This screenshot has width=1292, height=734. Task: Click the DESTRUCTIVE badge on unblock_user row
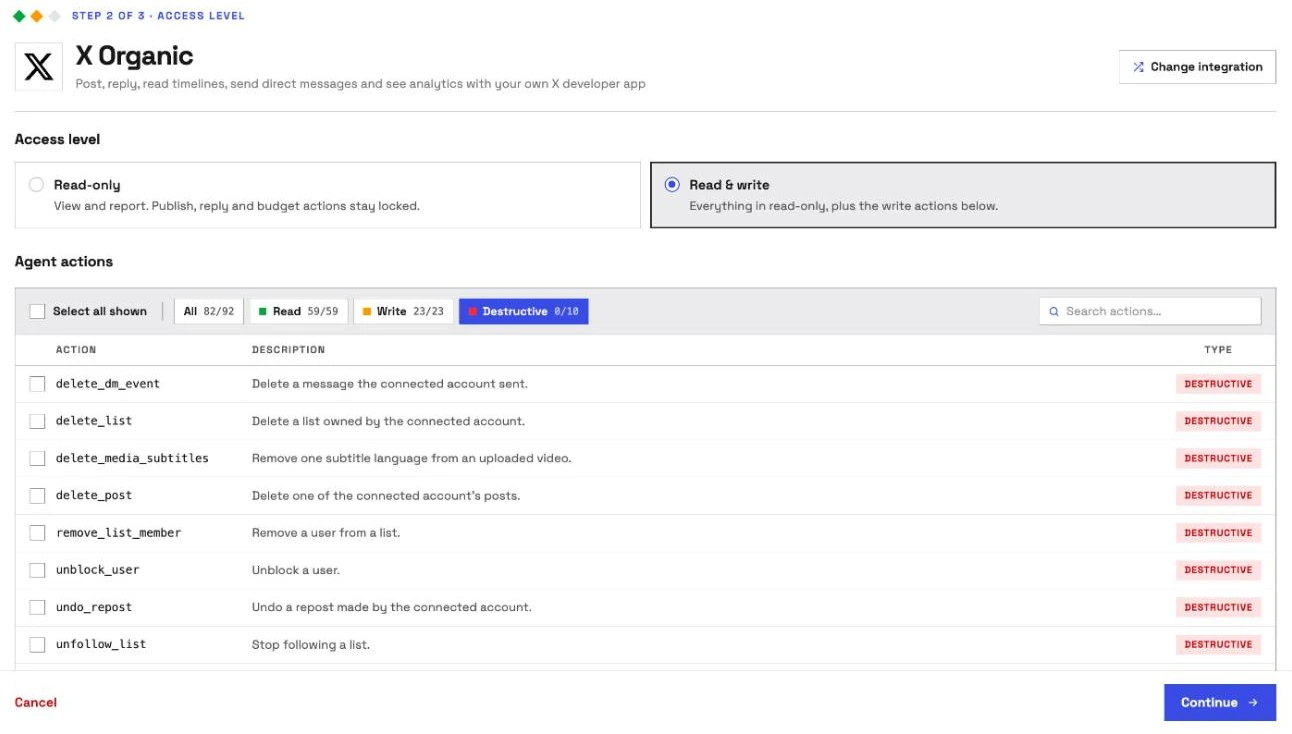pyautogui.click(x=1218, y=570)
